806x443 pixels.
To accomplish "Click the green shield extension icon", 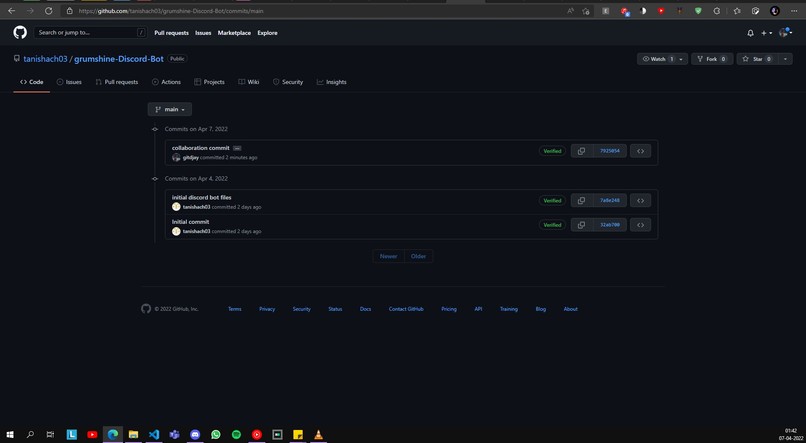I will 698,11.
